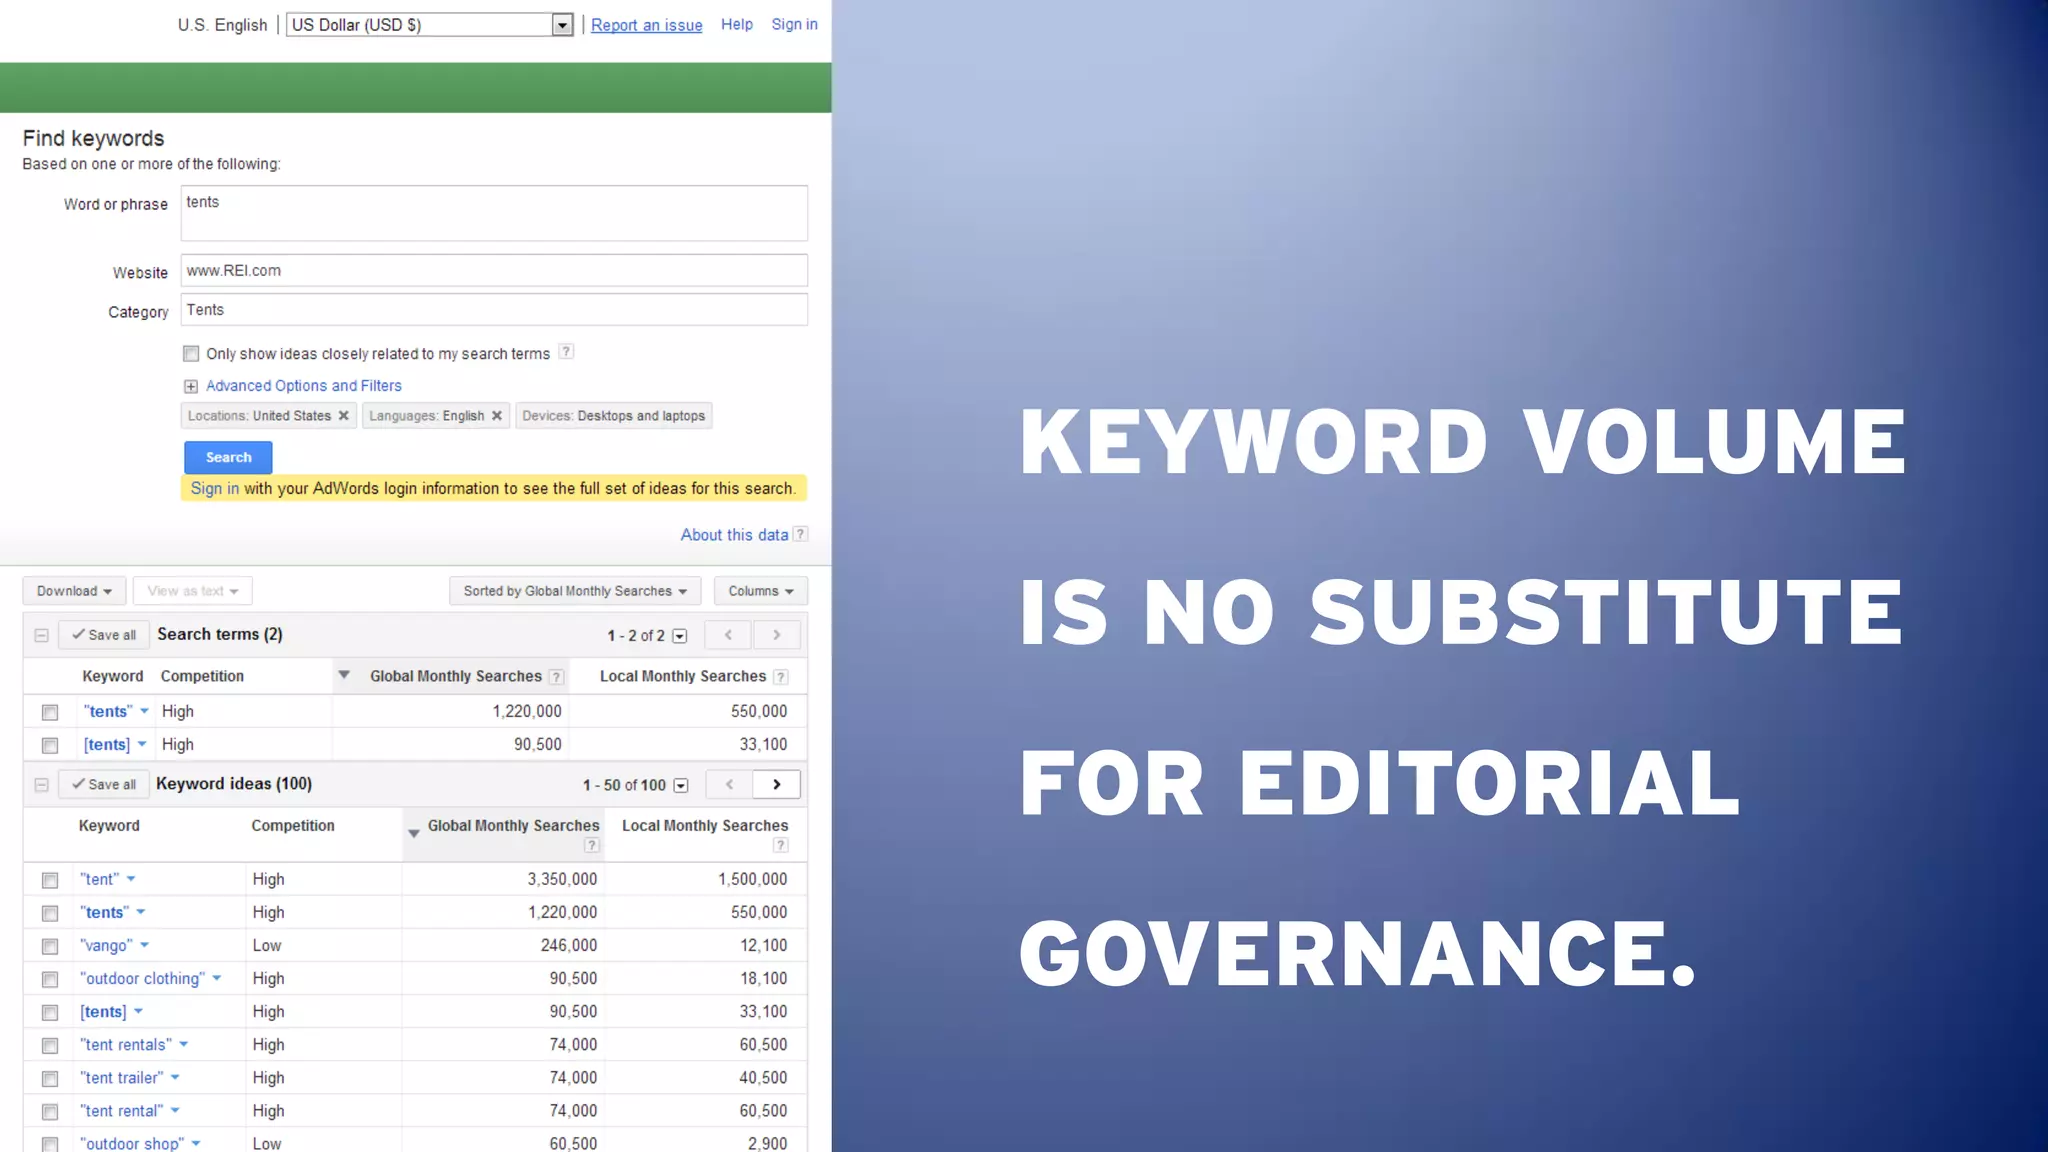Screen dimensions: 2048x1152
Task: Open dropdown arrow beside "tent rentals" keyword
Action: point(184,1044)
